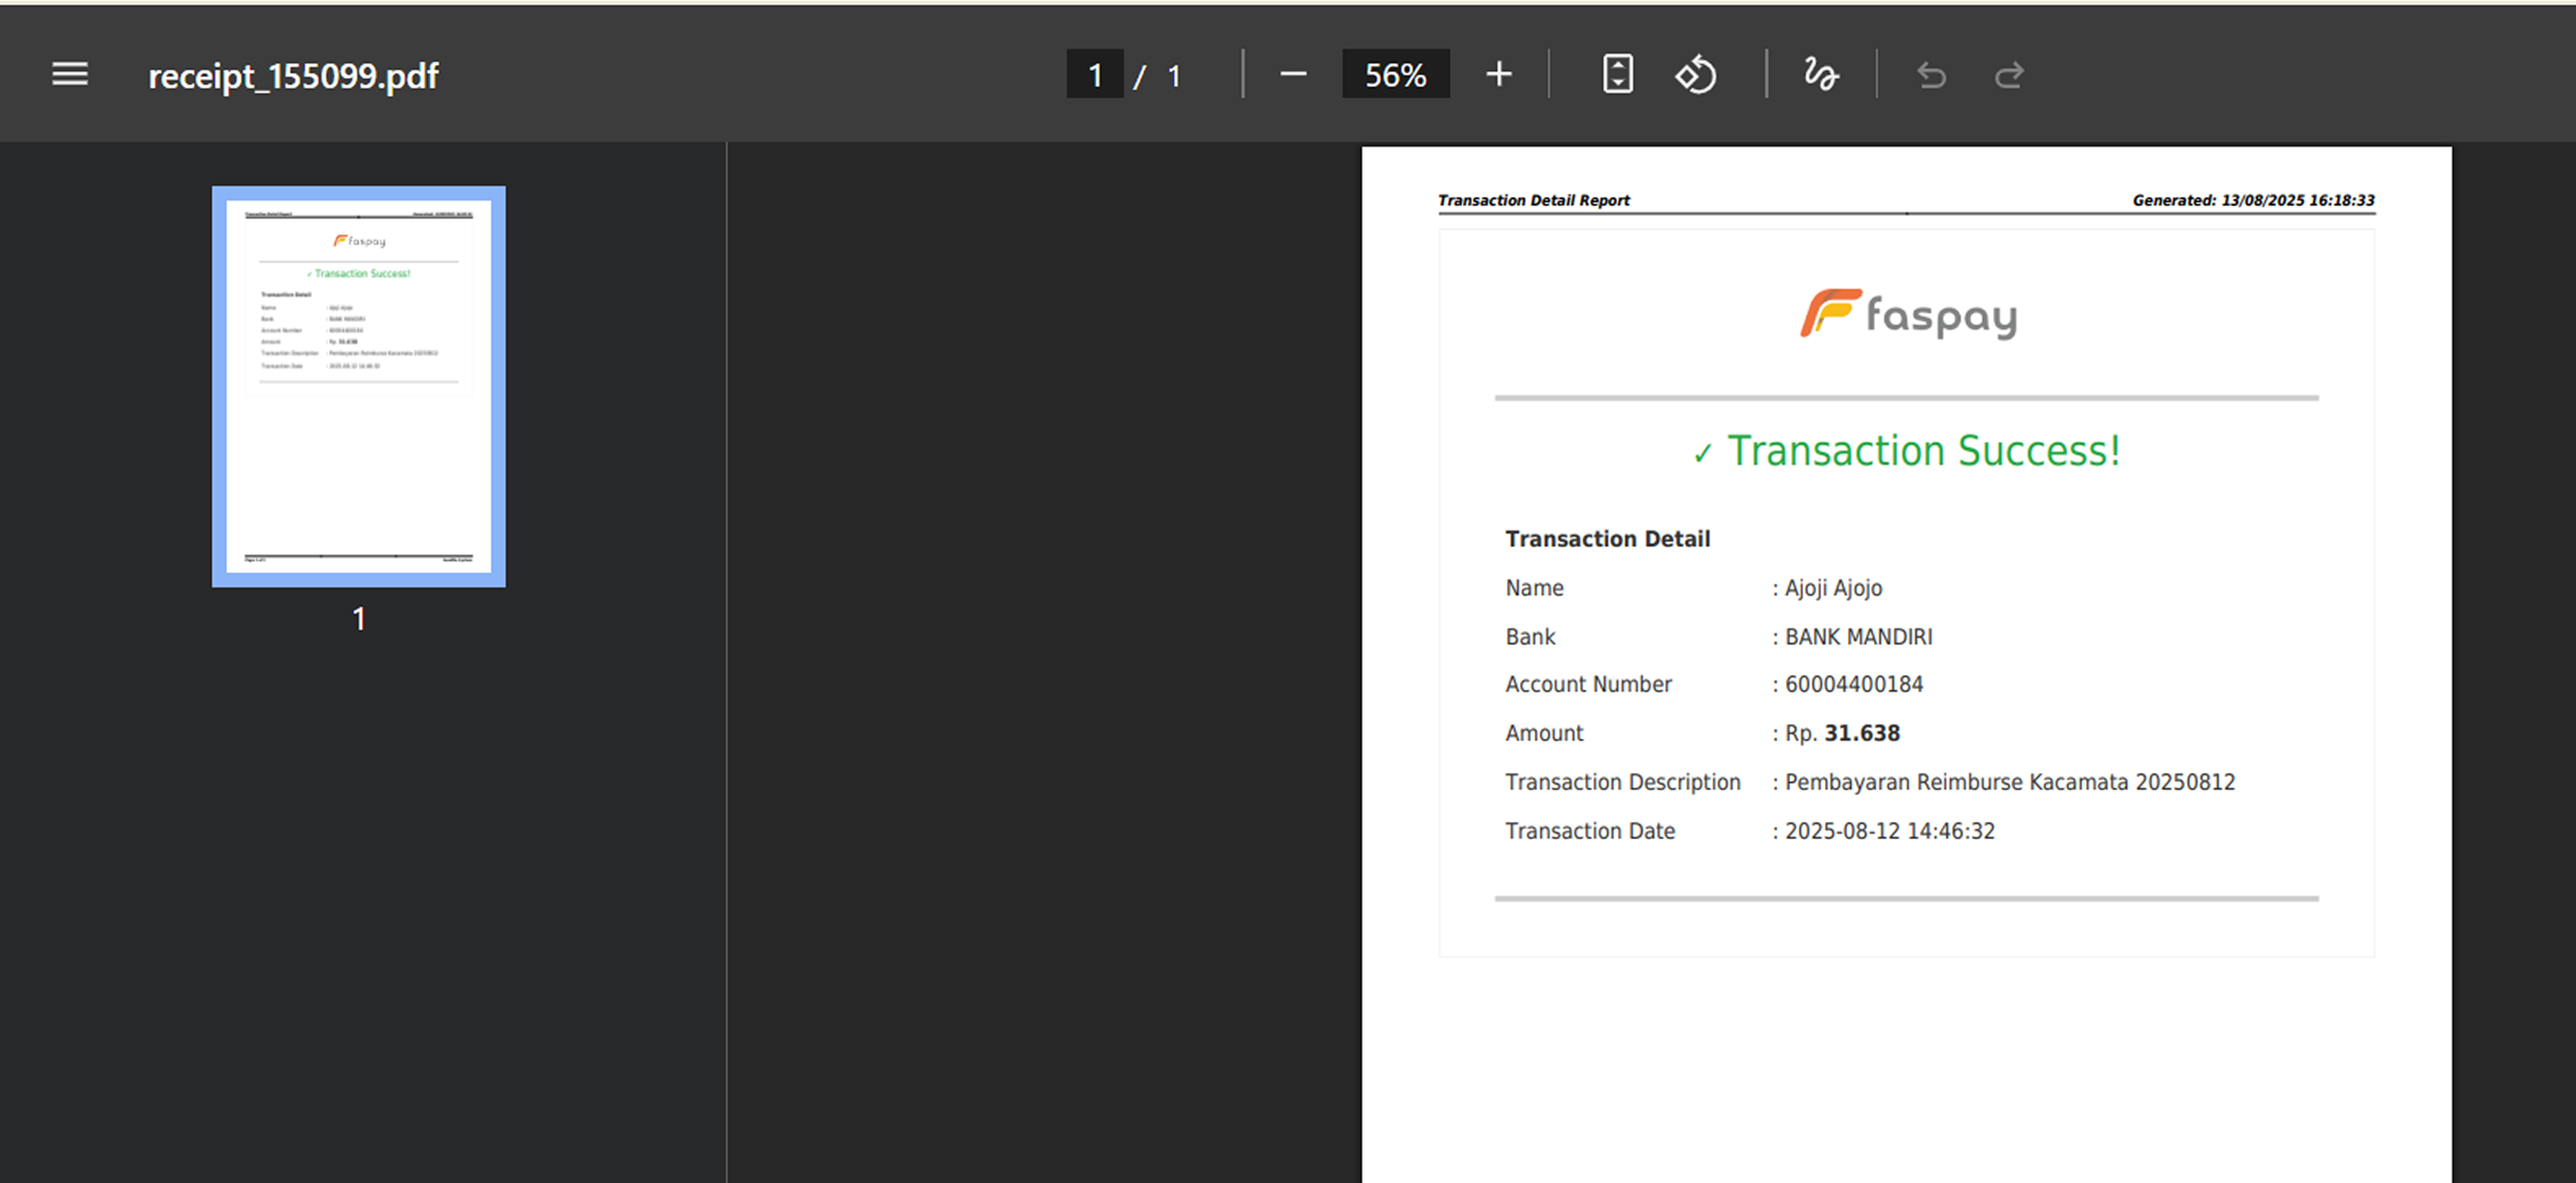This screenshot has height=1183, width=2576.
Task: Click the thumbnail page label 1
Action: pyautogui.click(x=358, y=619)
